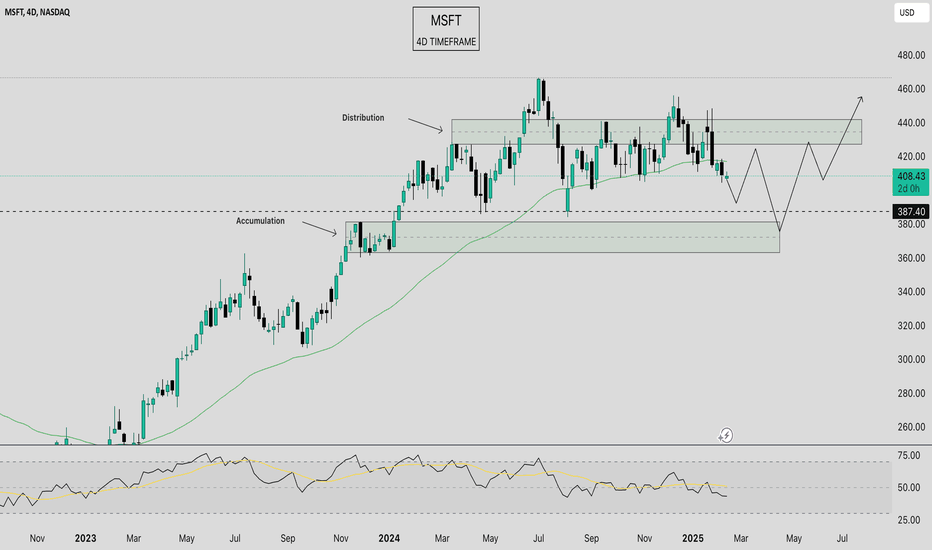Click the 480.00 price axis label
This screenshot has height=550, width=932.
(911, 55)
